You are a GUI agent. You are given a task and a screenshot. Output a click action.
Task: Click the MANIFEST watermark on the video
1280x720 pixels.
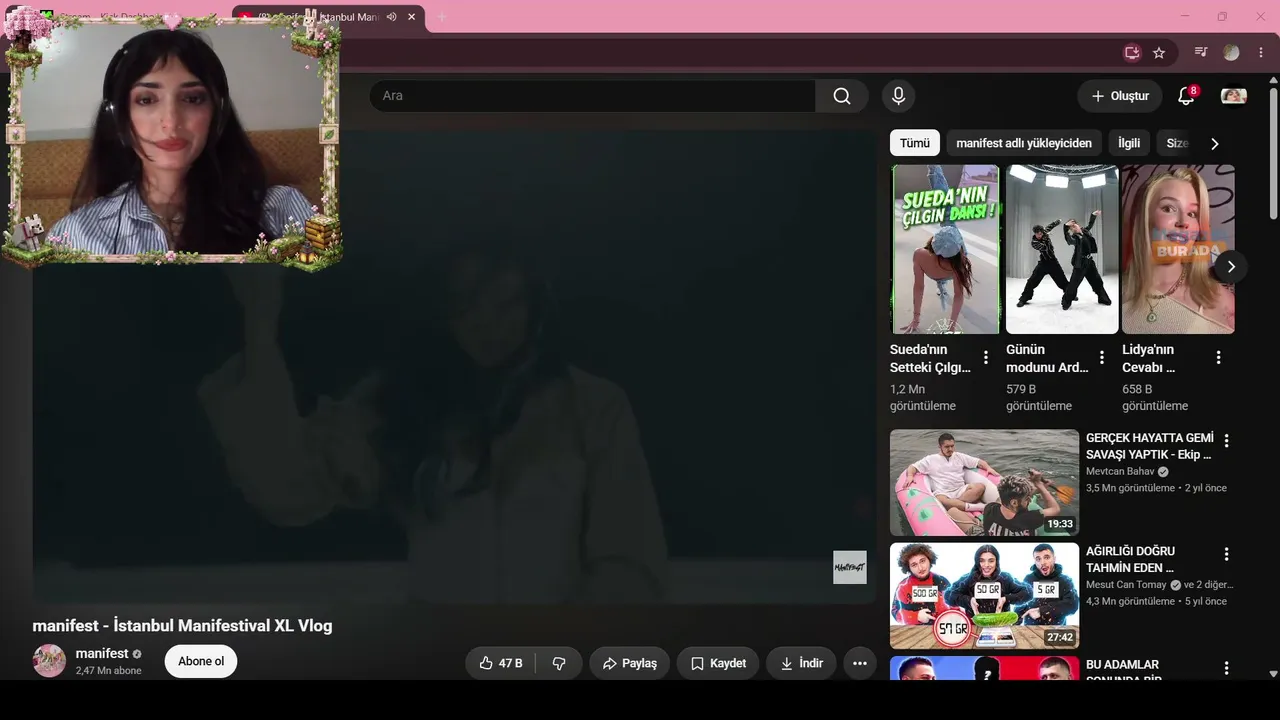click(850, 567)
